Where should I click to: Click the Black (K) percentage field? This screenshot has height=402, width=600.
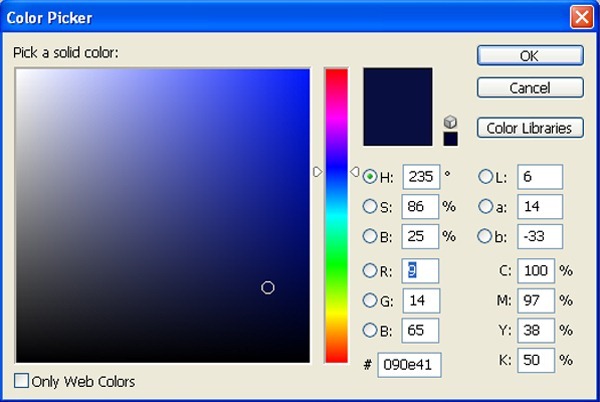pyautogui.click(x=536, y=359)
